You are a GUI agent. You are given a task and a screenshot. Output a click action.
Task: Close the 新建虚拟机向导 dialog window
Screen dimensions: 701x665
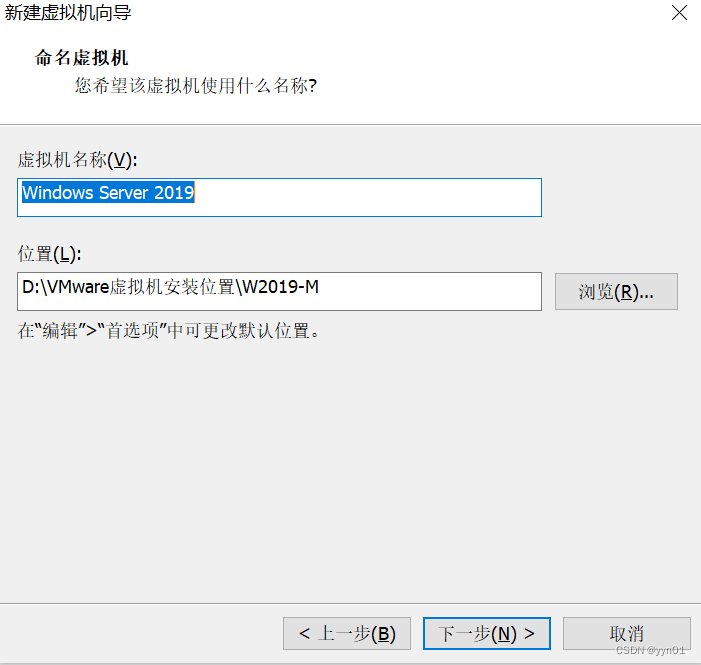pos(679,13)
